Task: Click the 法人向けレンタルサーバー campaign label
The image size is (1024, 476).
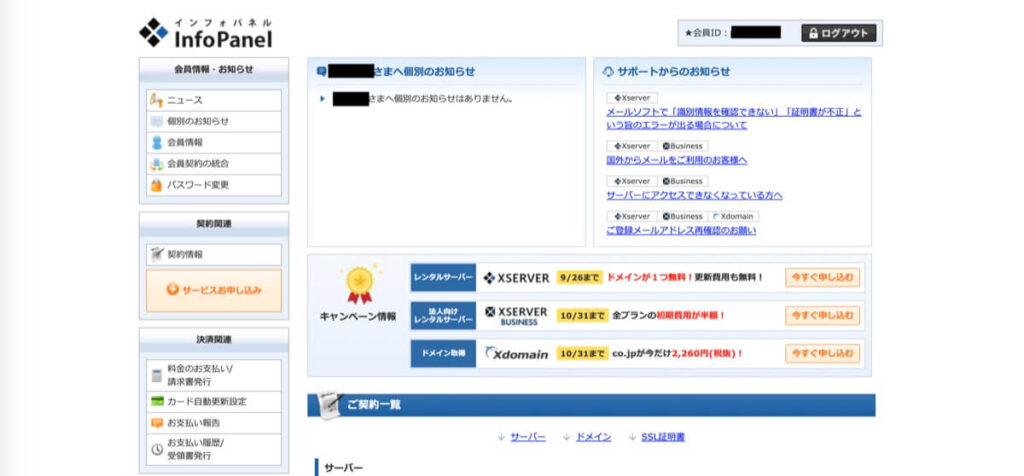Action: click(443, 315)
